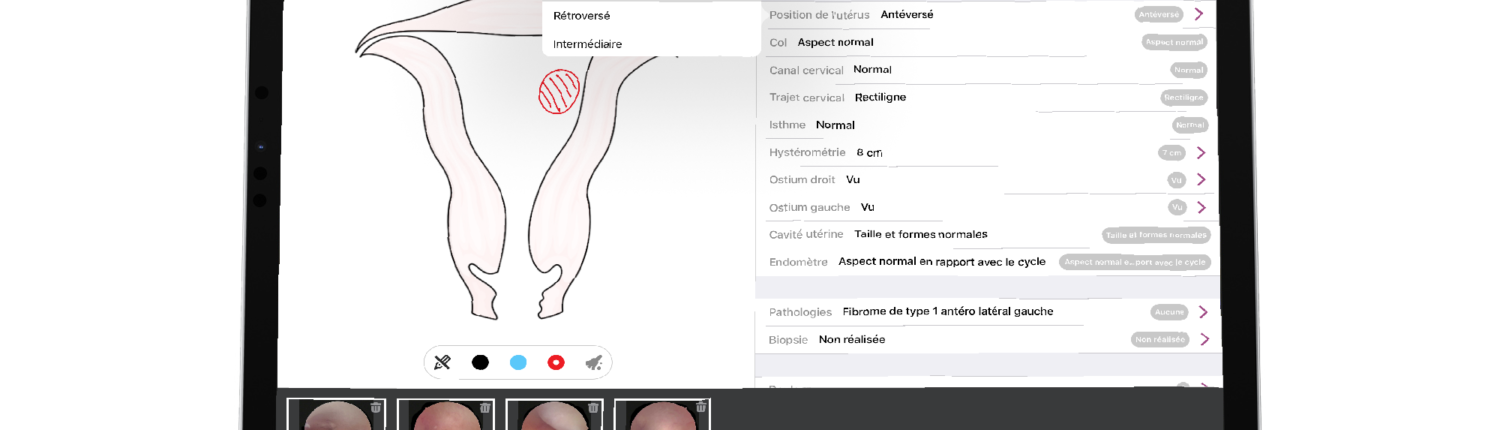Viewport: 1500px width, 430px height.
Task: Click the 'Trajet cervical' label
Action: coord(807,97)
